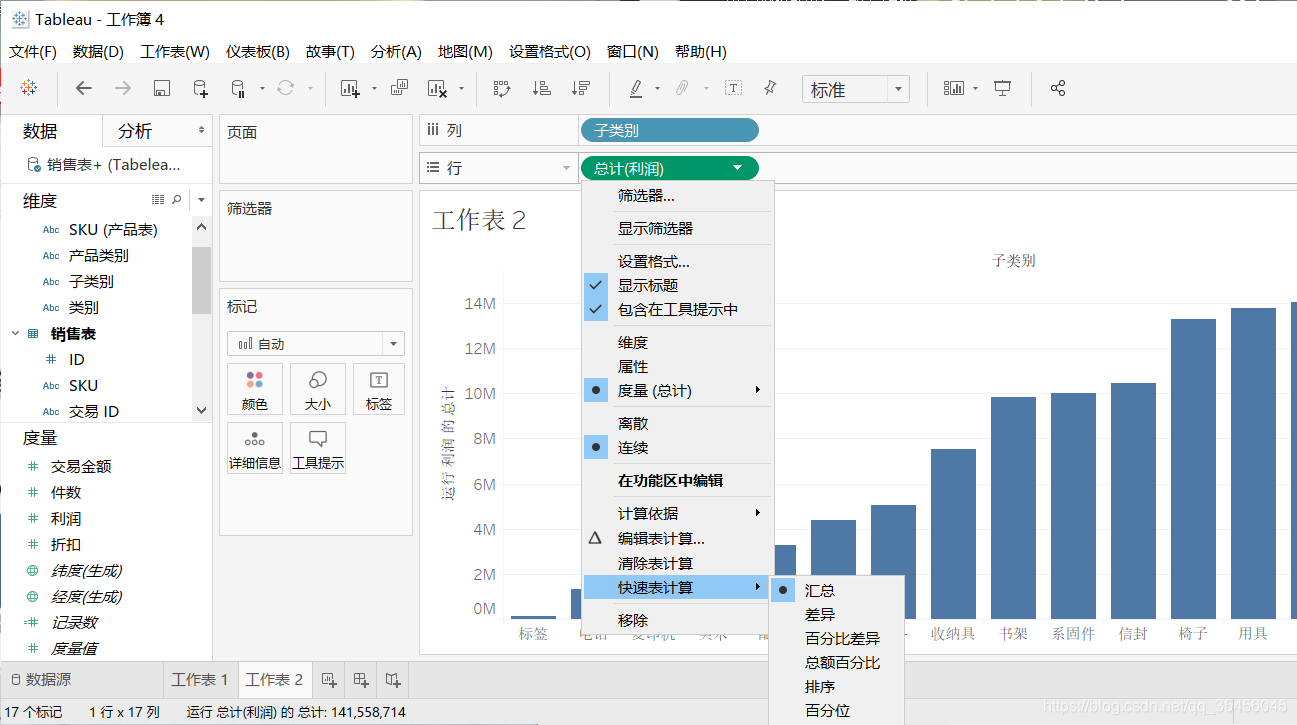Click down arrow of dimensions scrollbar
This screenshot has height=725, width=1297.
[x=202, y=410]
